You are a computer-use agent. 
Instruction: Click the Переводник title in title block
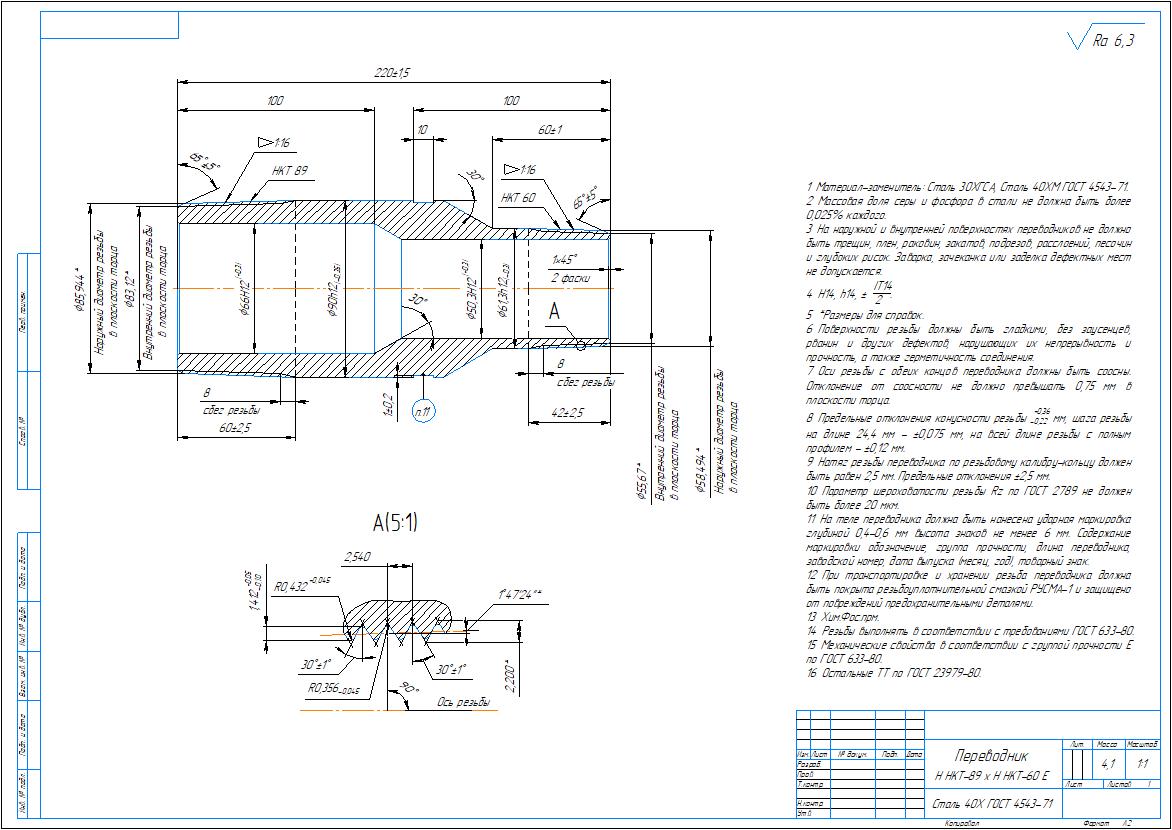(x=992, y=756)
